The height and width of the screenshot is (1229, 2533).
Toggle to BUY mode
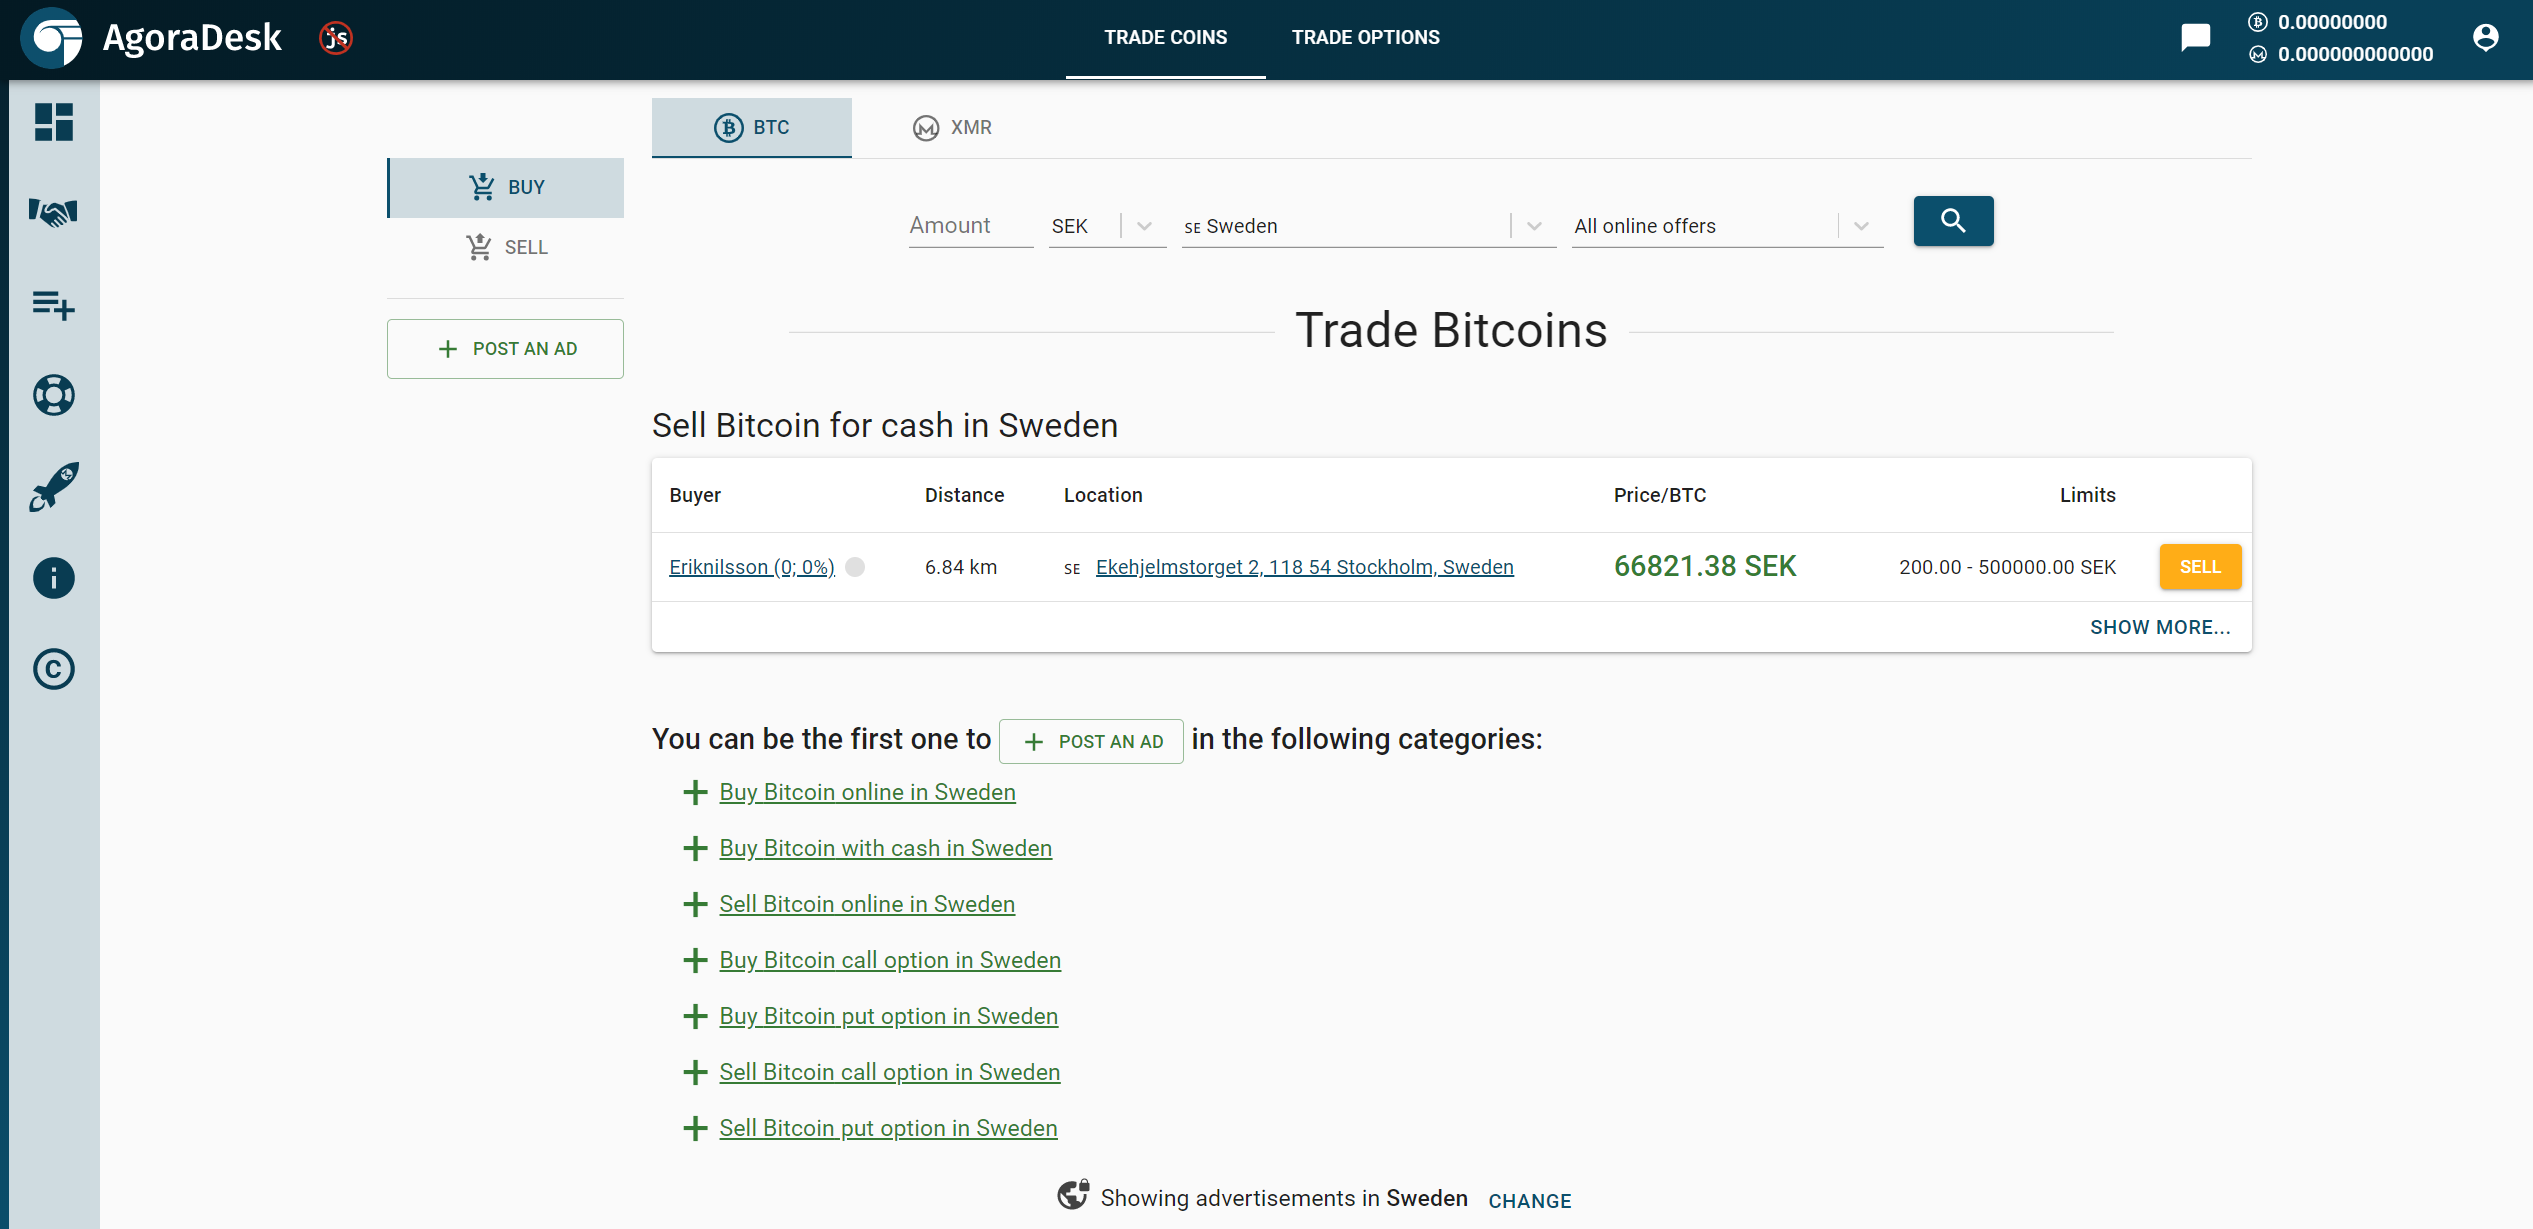point(507,187)
